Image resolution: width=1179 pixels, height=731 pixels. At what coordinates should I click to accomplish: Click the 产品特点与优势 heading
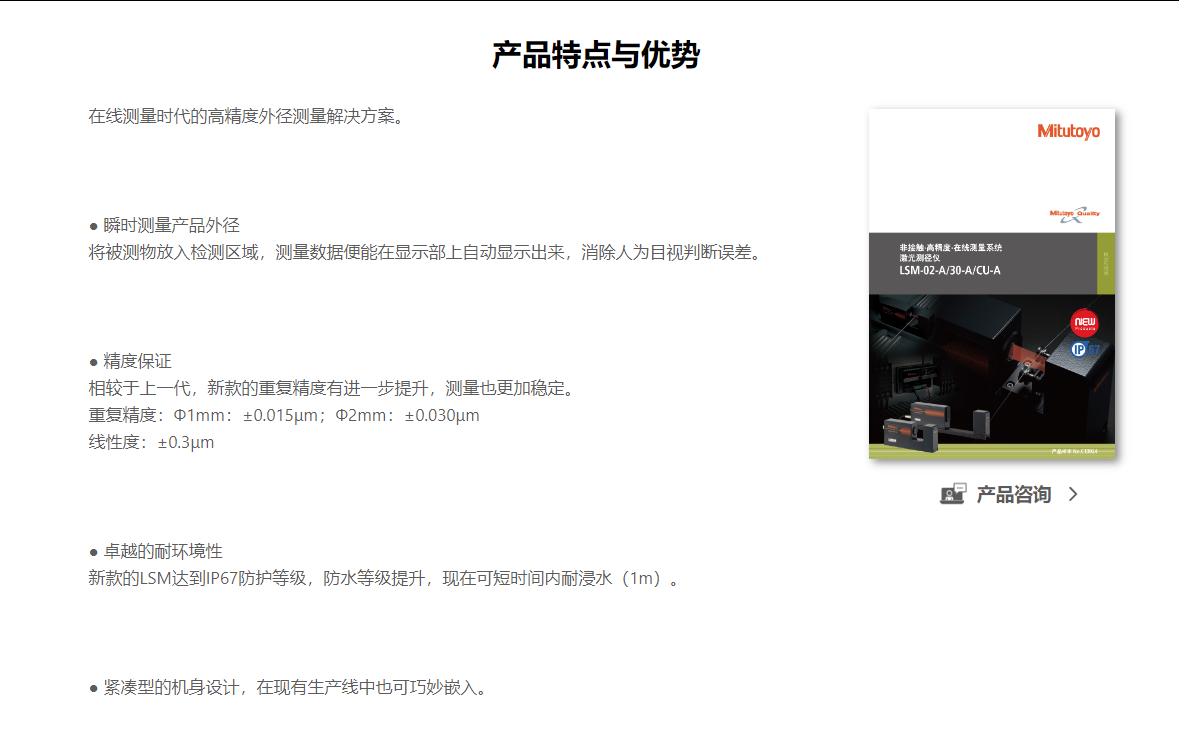tap(595, 56)
